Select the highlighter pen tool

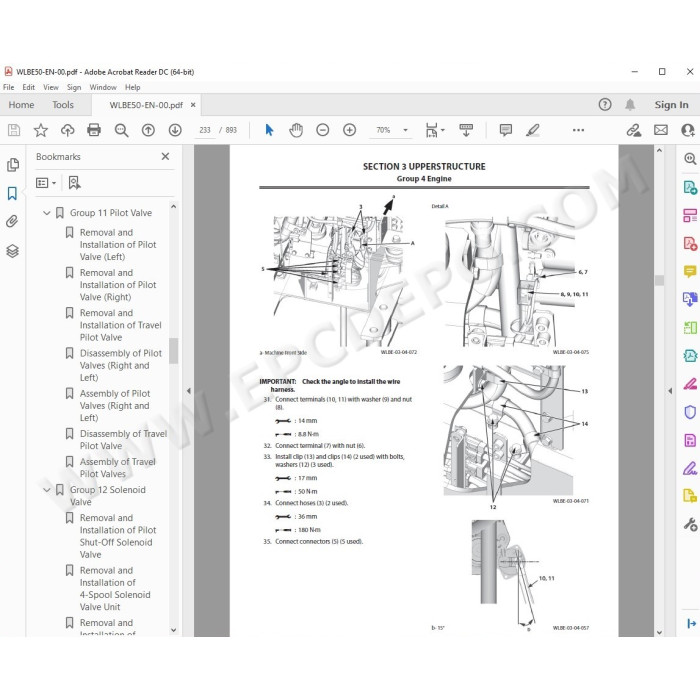click(533, 130)
